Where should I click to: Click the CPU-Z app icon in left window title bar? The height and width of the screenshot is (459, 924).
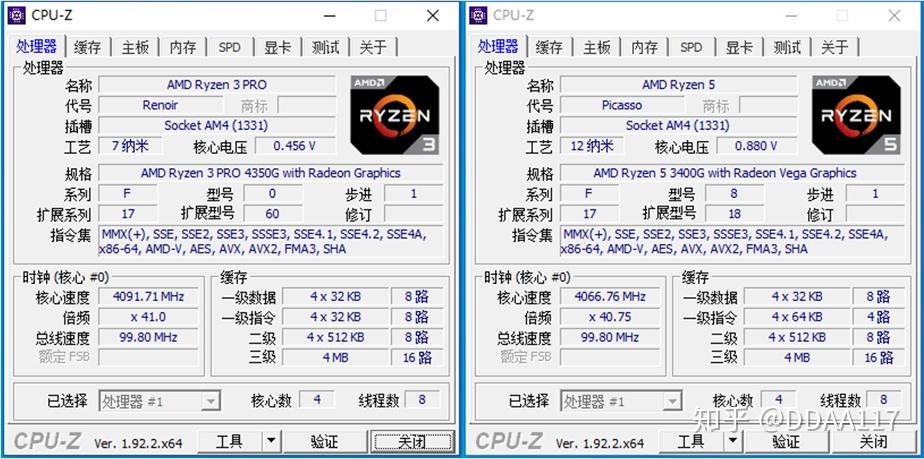tap(16, 16)
